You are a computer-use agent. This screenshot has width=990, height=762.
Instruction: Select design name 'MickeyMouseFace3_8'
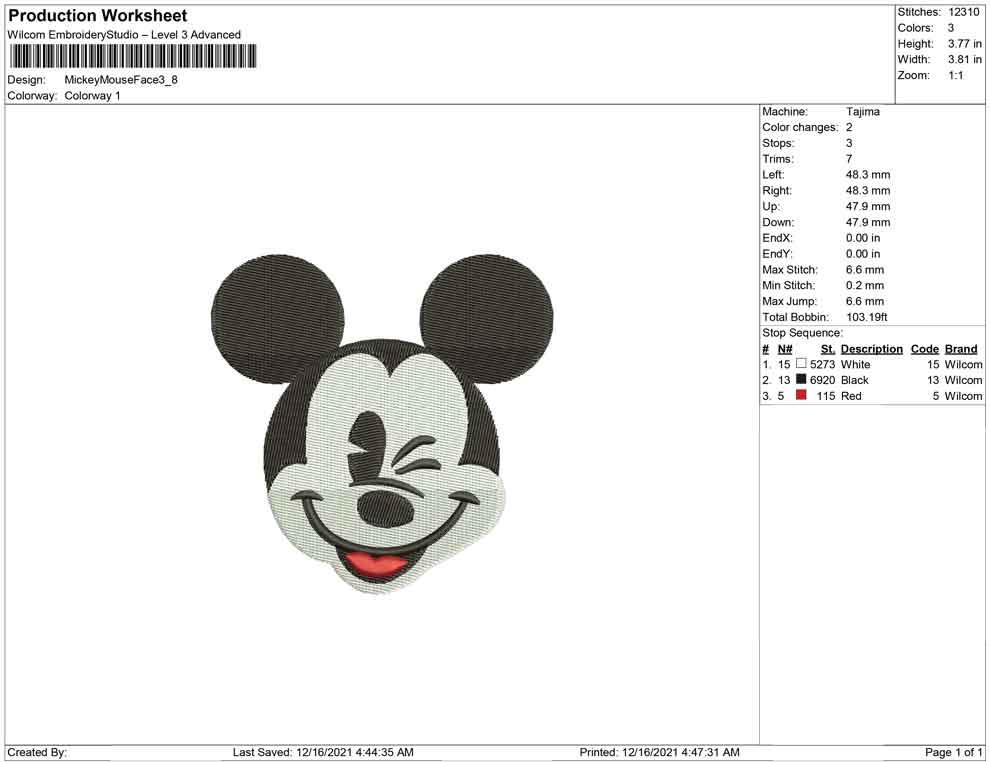[121, 80]
